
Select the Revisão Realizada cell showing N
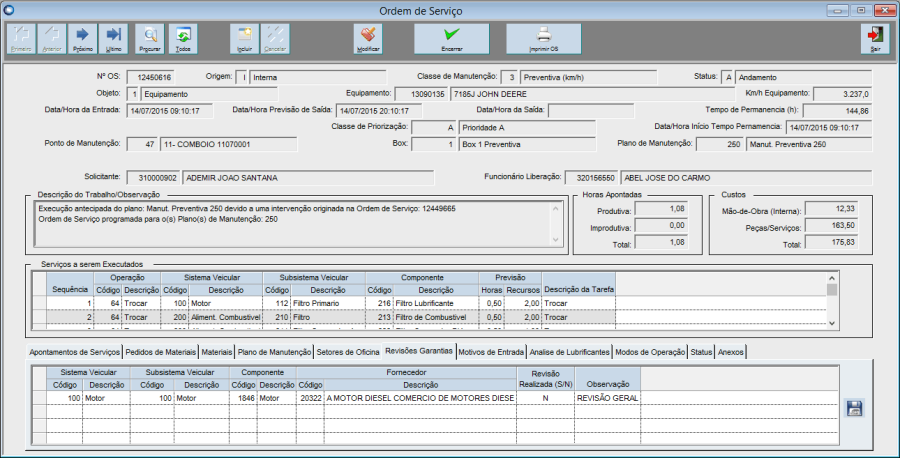[x=544, y=397]
